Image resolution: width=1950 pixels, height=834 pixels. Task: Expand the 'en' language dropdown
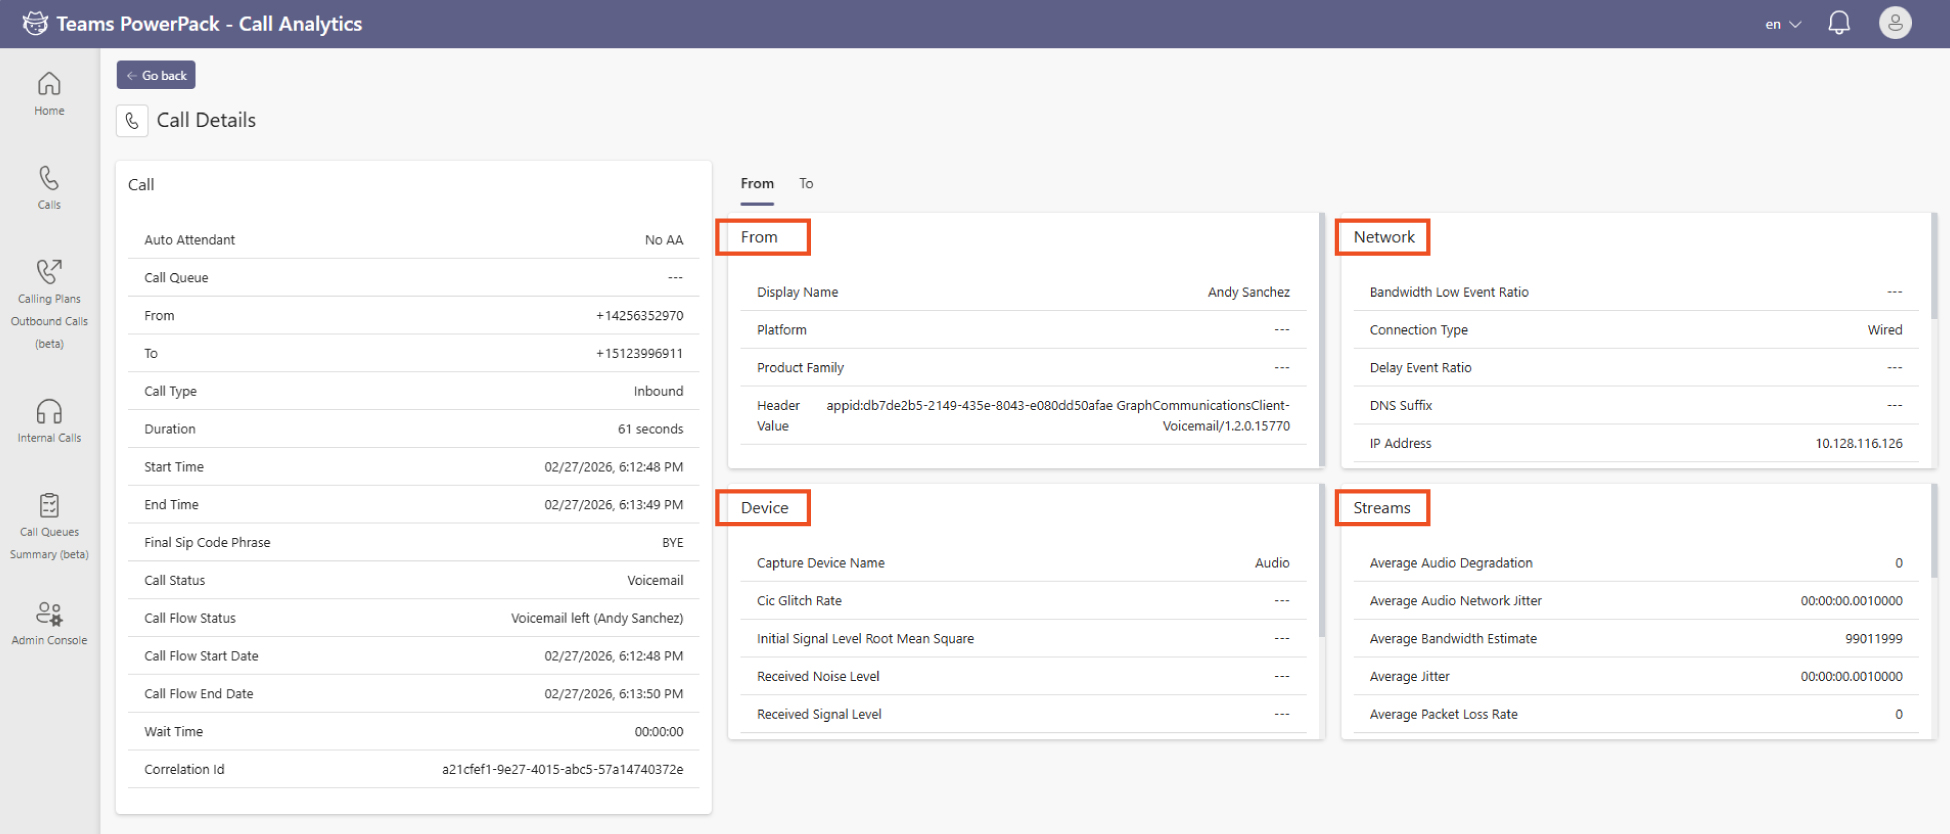coord(1783,24)
